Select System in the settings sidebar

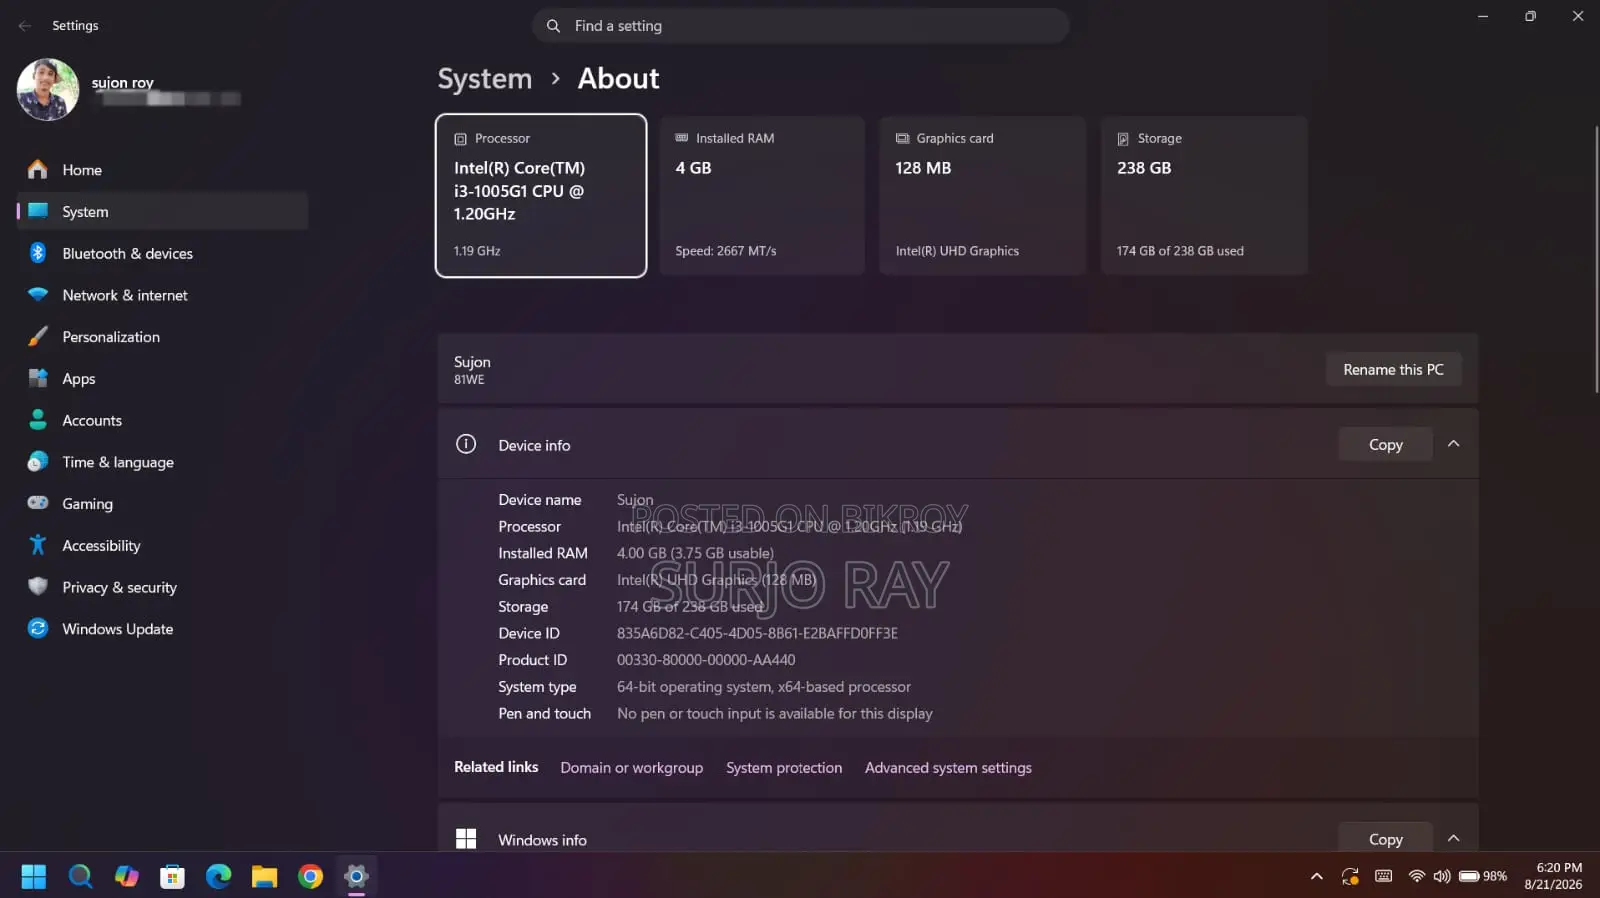pos(163,212)
